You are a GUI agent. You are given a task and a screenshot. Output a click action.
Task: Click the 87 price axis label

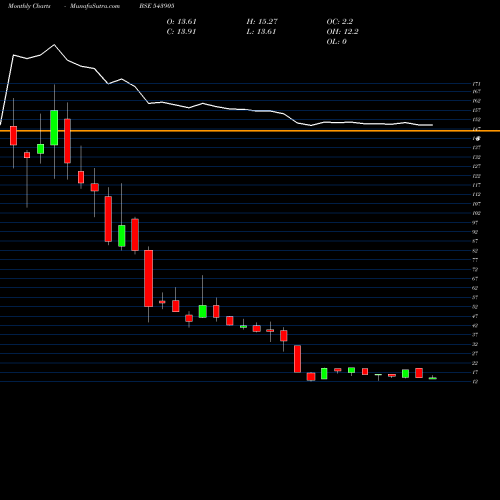click(x=475, y=241)
